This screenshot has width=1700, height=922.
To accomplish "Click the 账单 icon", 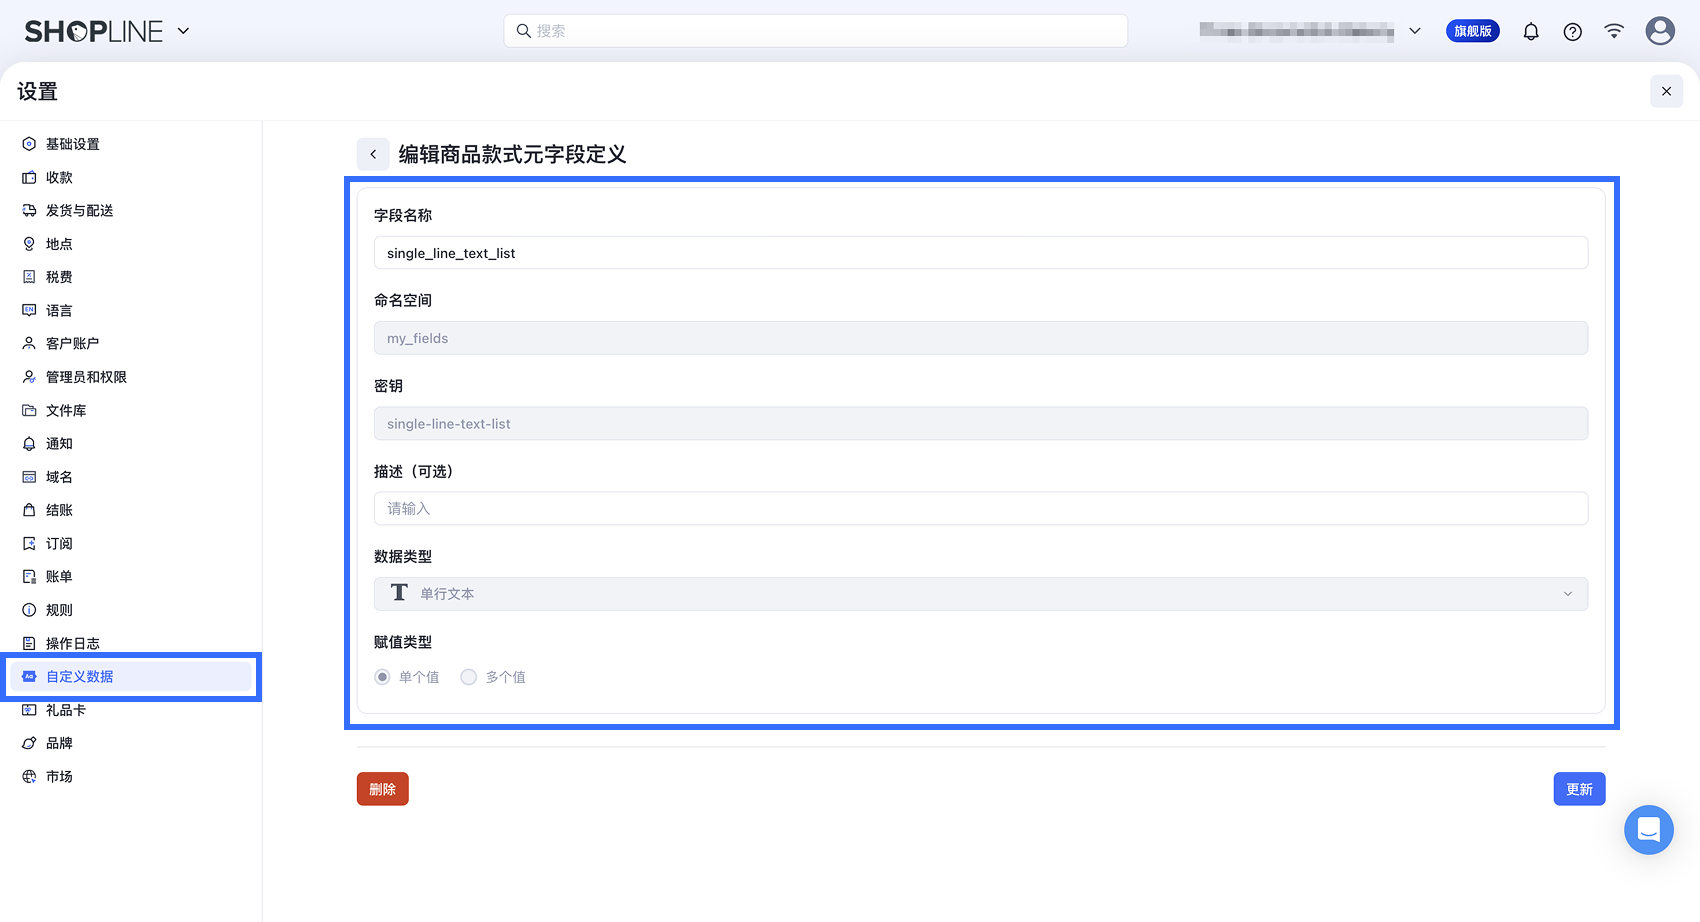I will (x=29, y=576).
